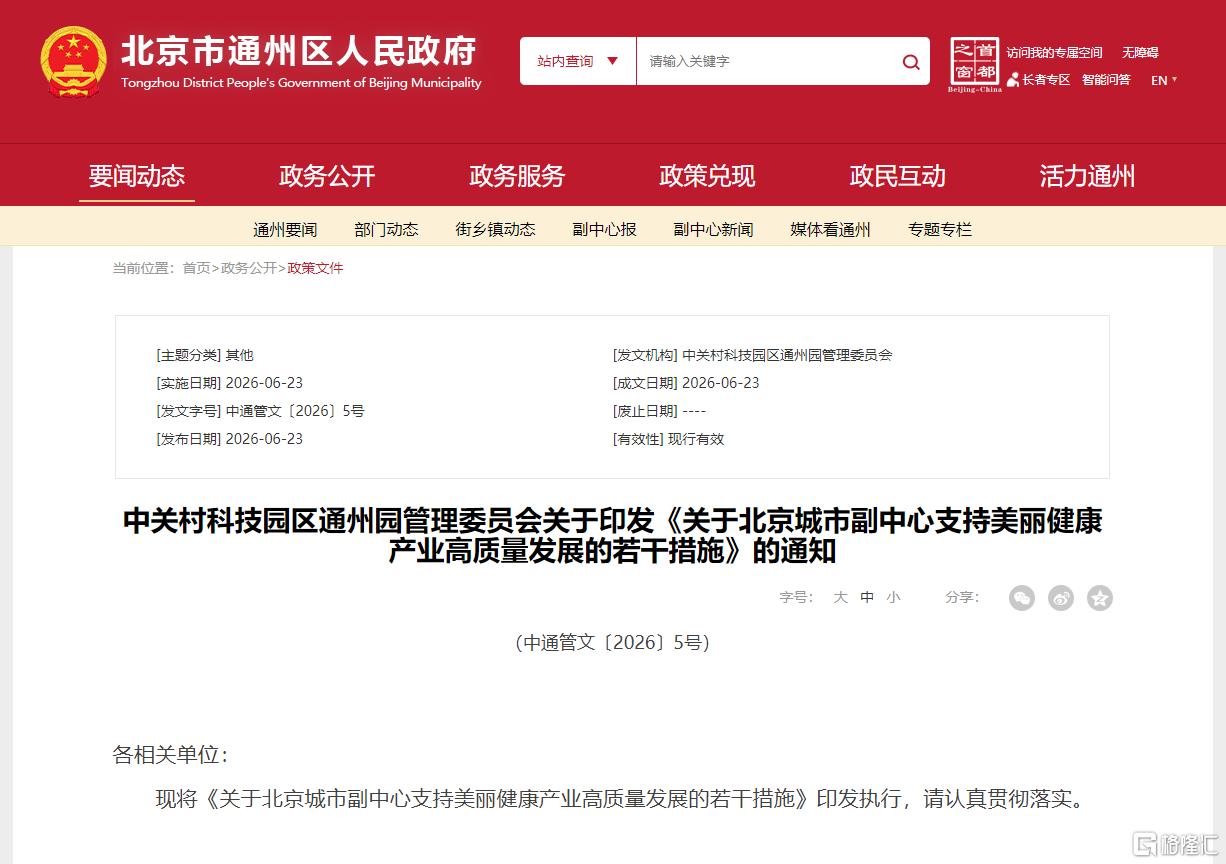Viewport: 1226px width, 864px height.
Task: Click the favorites star share icon
Action: pyautogui.click(x=1100, y=598)
